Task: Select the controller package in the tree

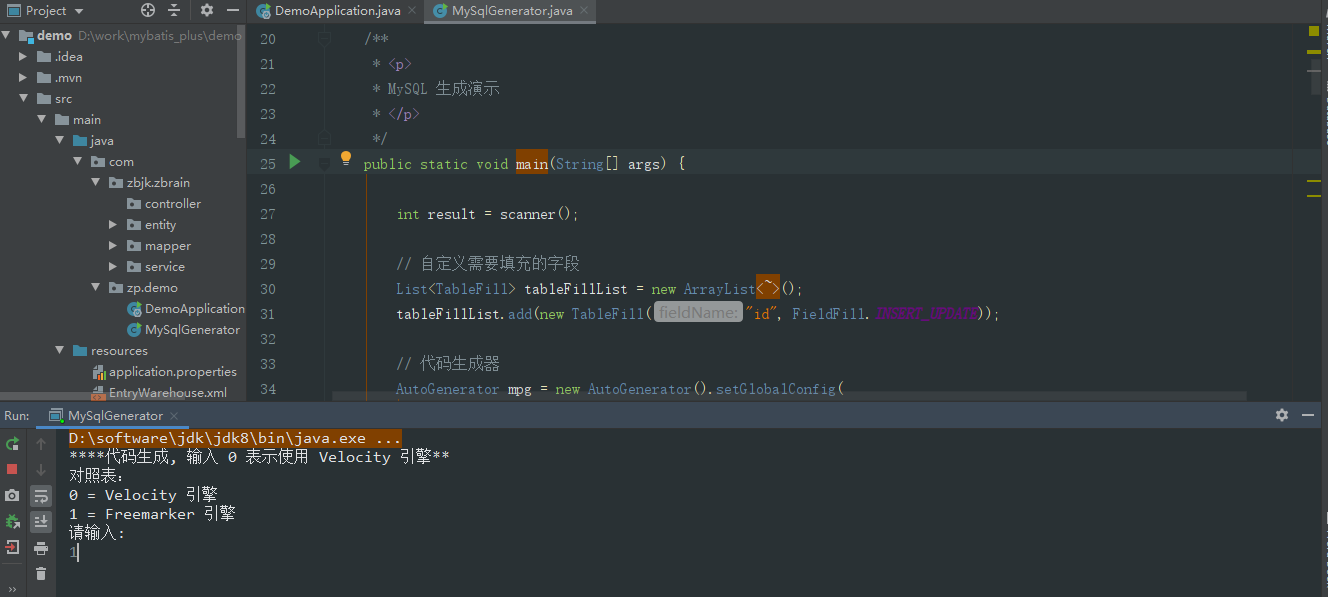Action: 165,203
